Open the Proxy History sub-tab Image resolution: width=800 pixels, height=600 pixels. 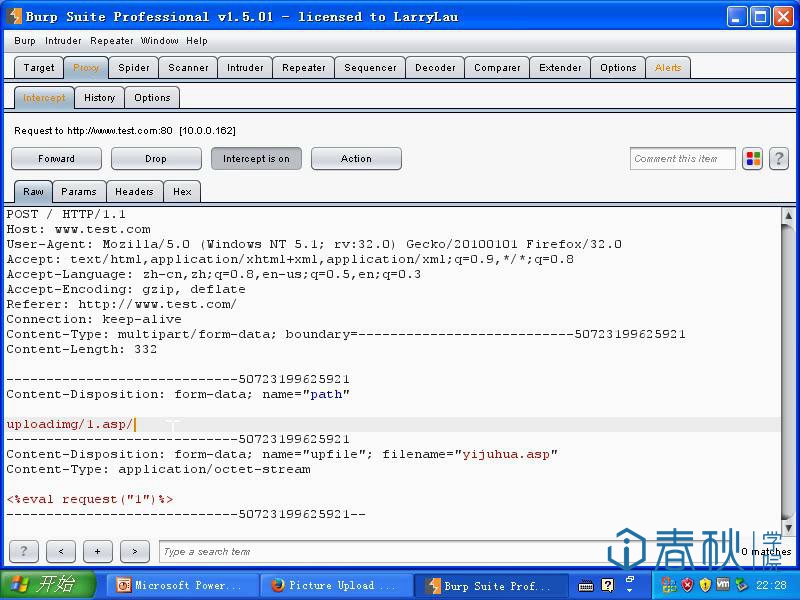tap(99, 97)
